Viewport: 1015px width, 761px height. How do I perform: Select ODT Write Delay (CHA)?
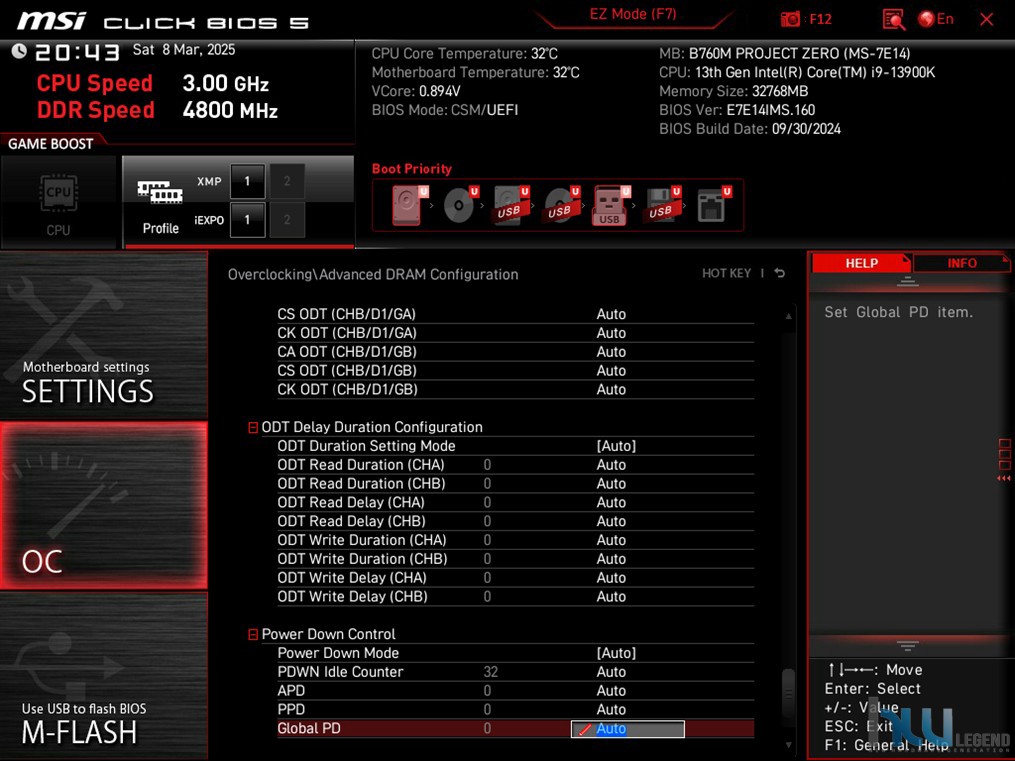[x=515, y=577]
